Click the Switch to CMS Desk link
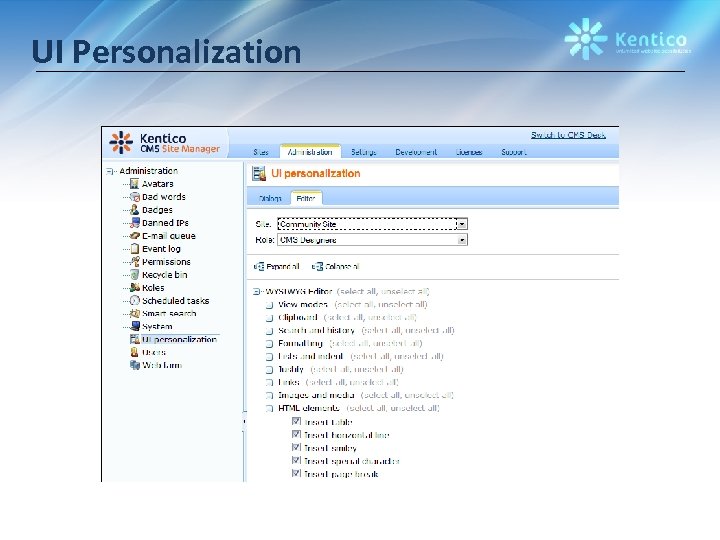 click(568, 135)
